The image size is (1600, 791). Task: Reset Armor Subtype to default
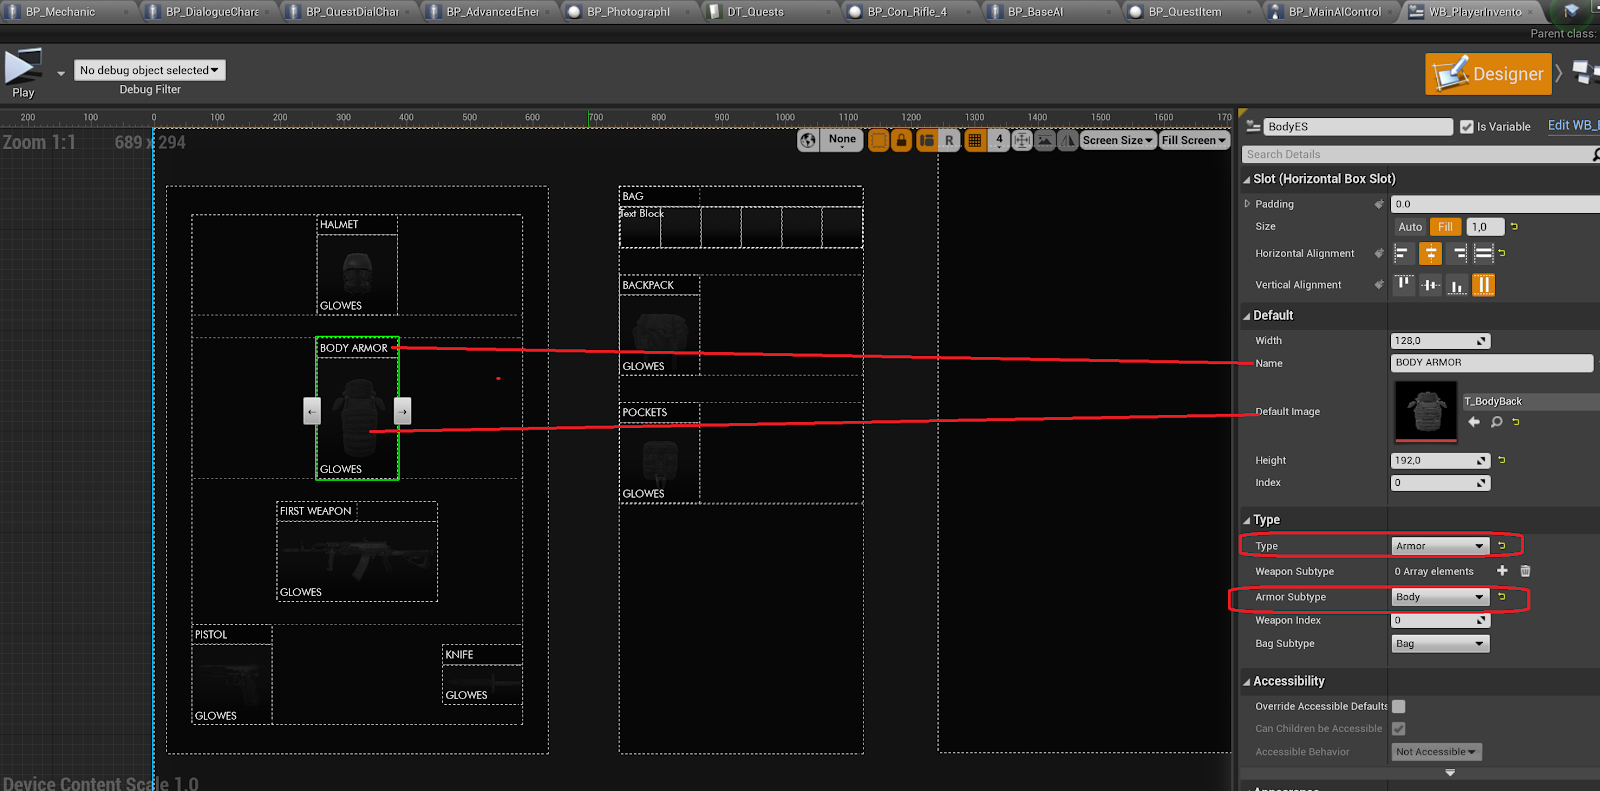coord(1502,597)
